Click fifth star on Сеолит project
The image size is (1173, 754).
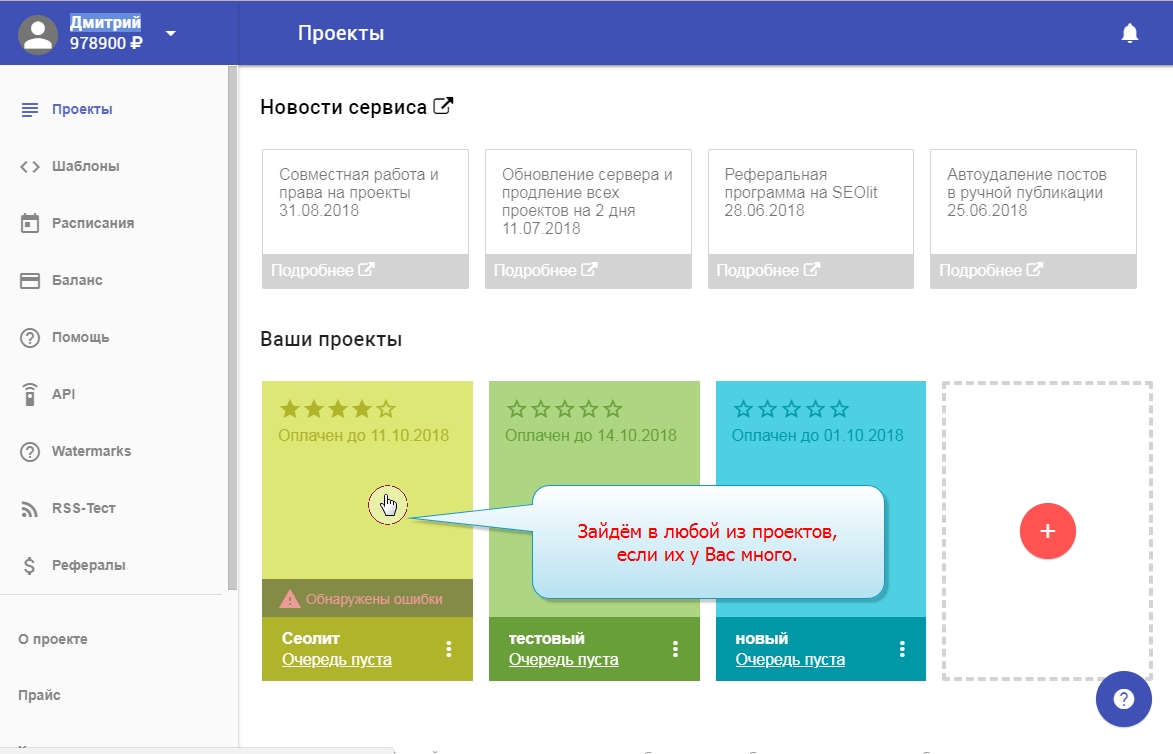click(386, 409)
